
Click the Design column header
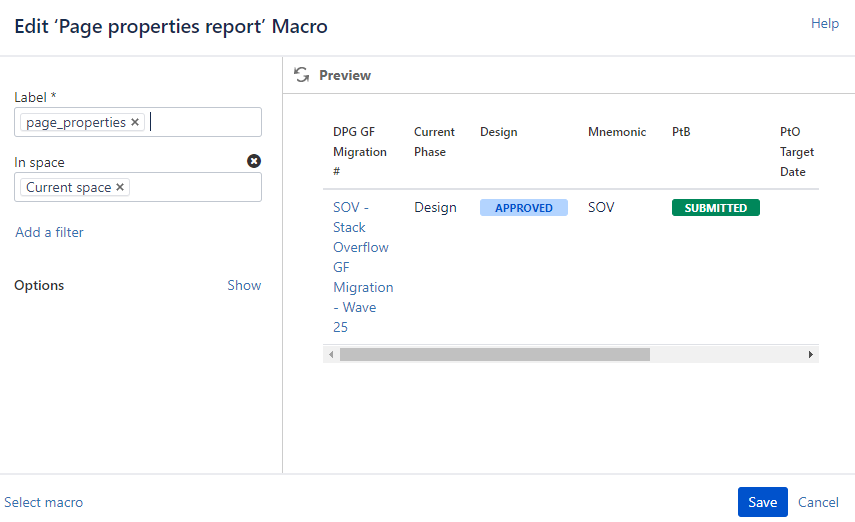point(498,132)
